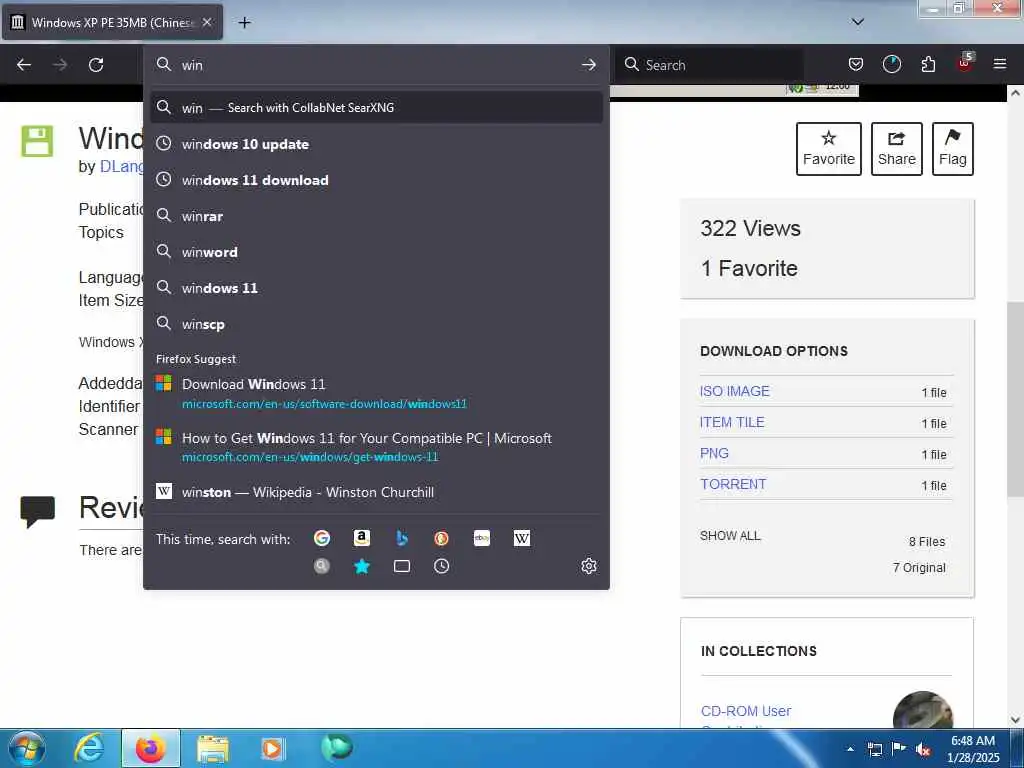Open the CD-ROM User collection link
The image size is (1024, 768).
click(746, 711)
